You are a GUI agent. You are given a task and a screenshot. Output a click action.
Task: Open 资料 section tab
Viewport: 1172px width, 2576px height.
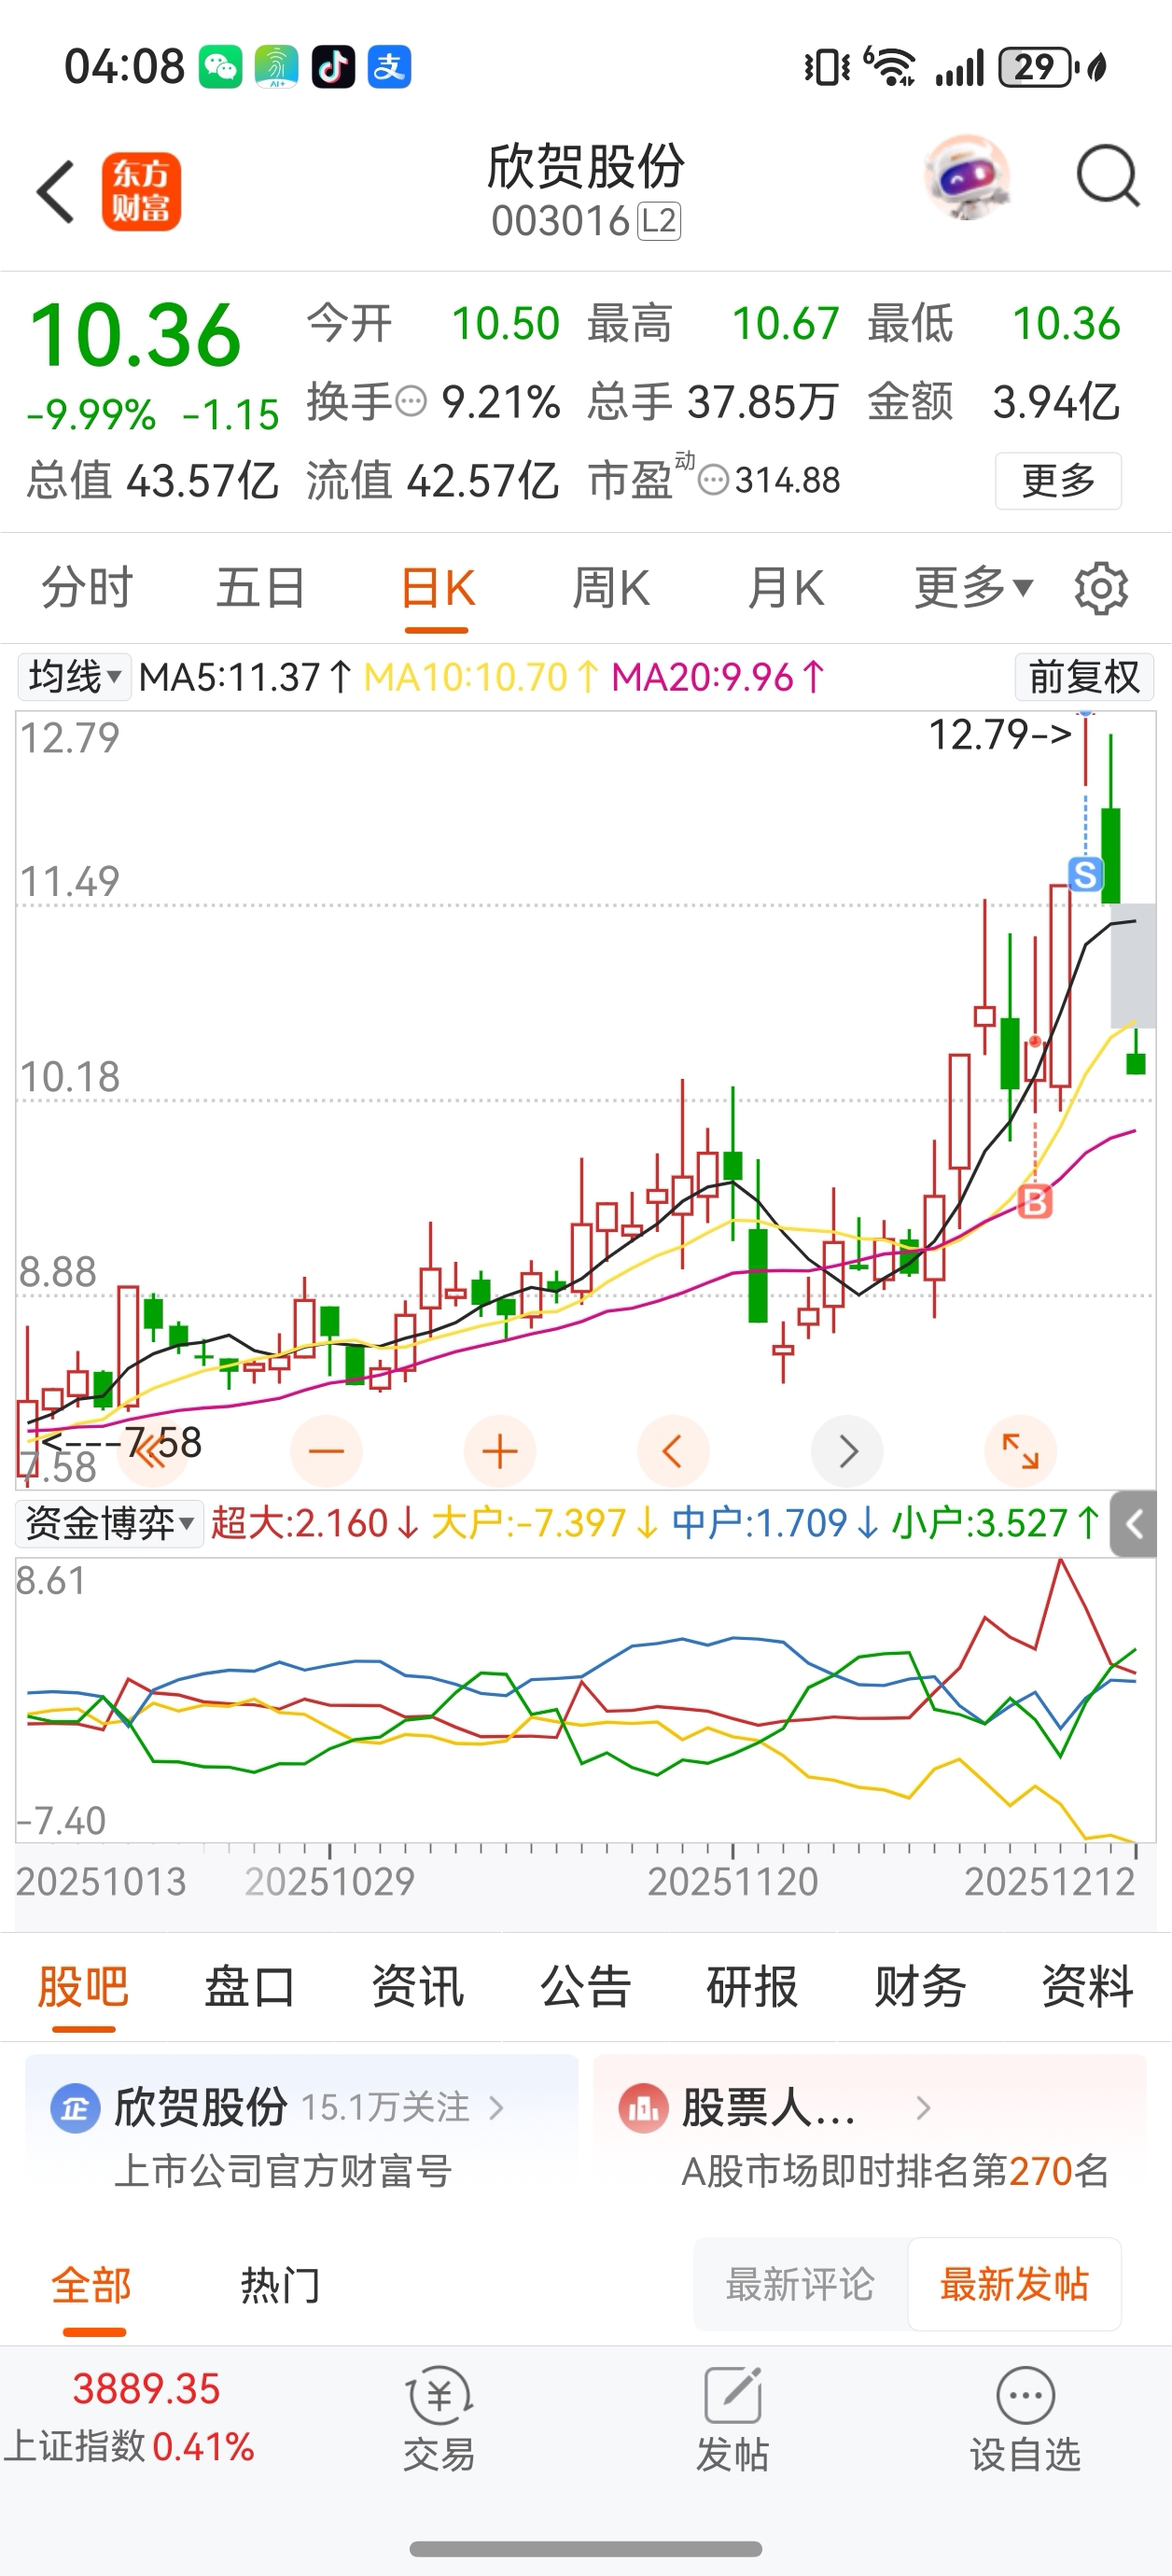pos(1088,1986)
